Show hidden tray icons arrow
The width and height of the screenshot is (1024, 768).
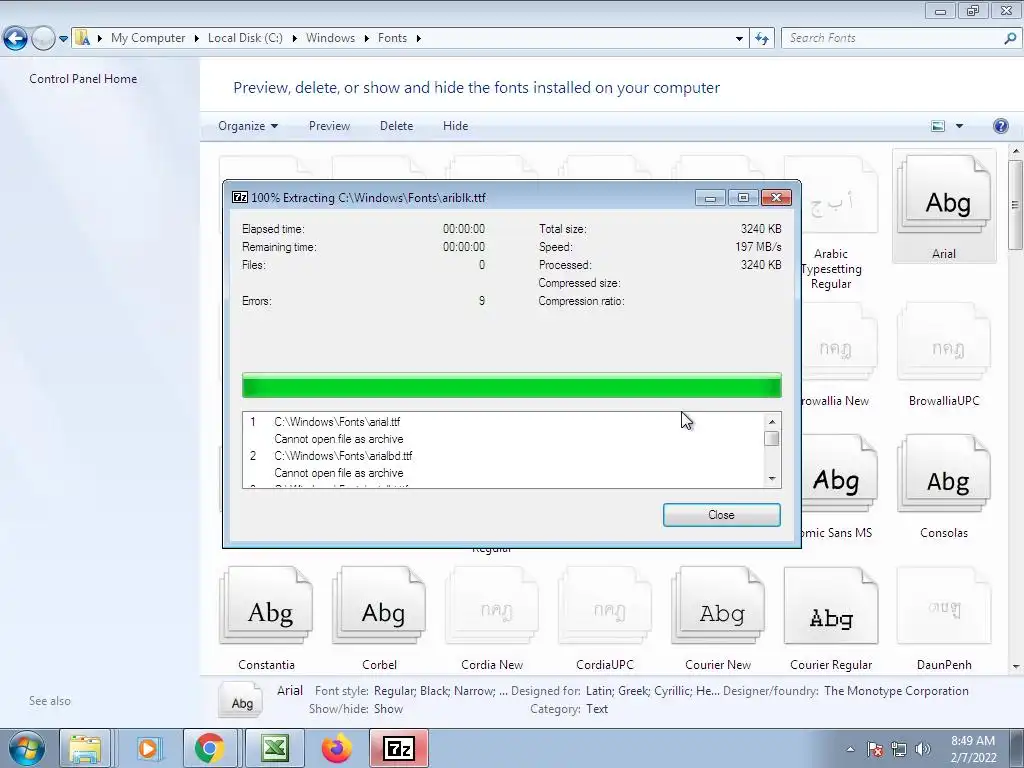point(850,749)
